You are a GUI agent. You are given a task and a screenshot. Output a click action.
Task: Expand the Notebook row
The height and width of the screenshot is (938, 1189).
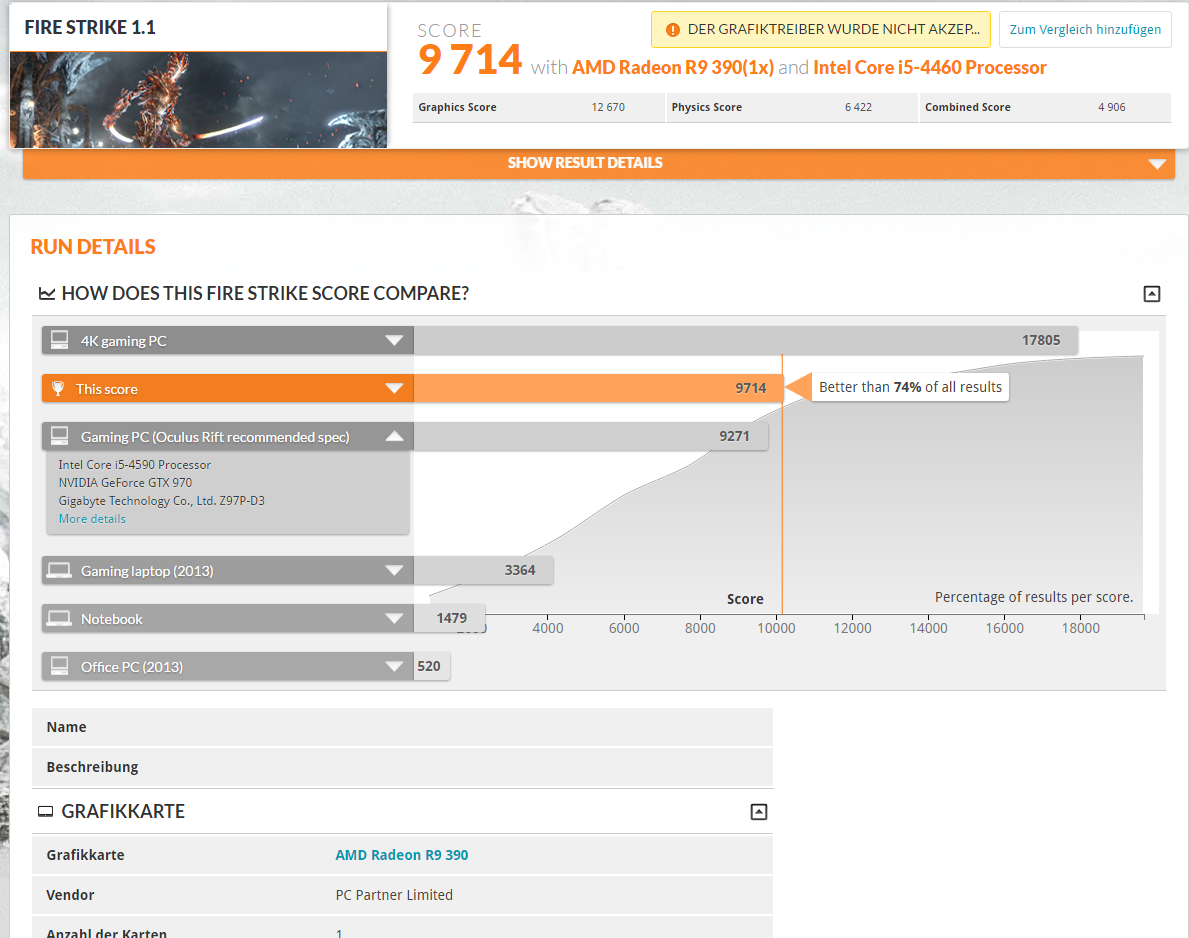(x=394, y=618)
